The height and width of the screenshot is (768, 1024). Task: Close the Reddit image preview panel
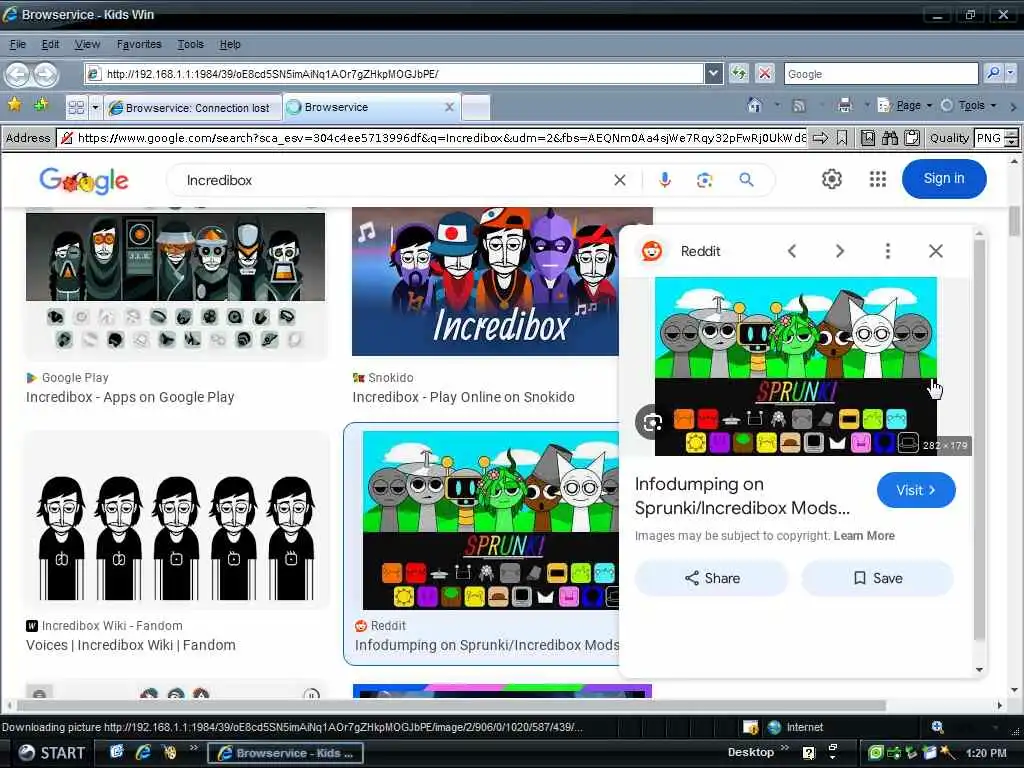(936, 251)
